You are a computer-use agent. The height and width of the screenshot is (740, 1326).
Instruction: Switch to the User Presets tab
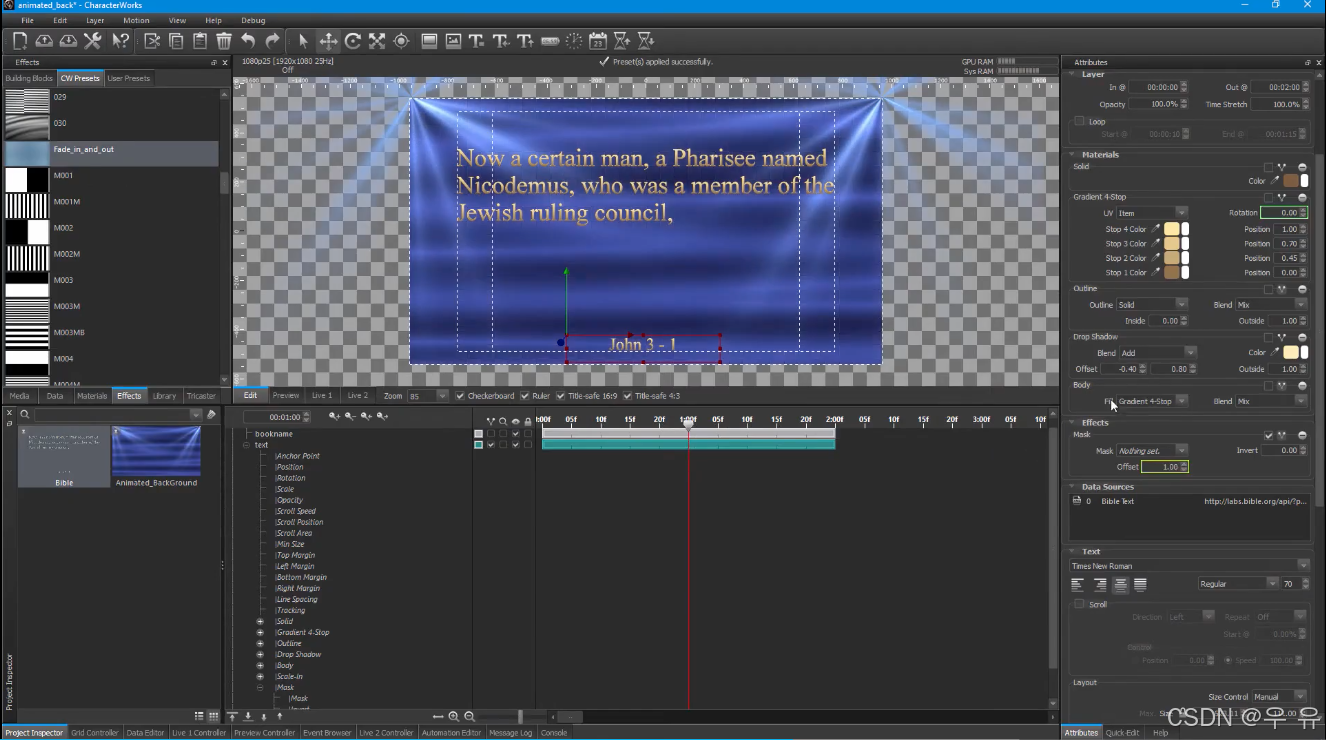pyautogui.click(x=129, y=78)
